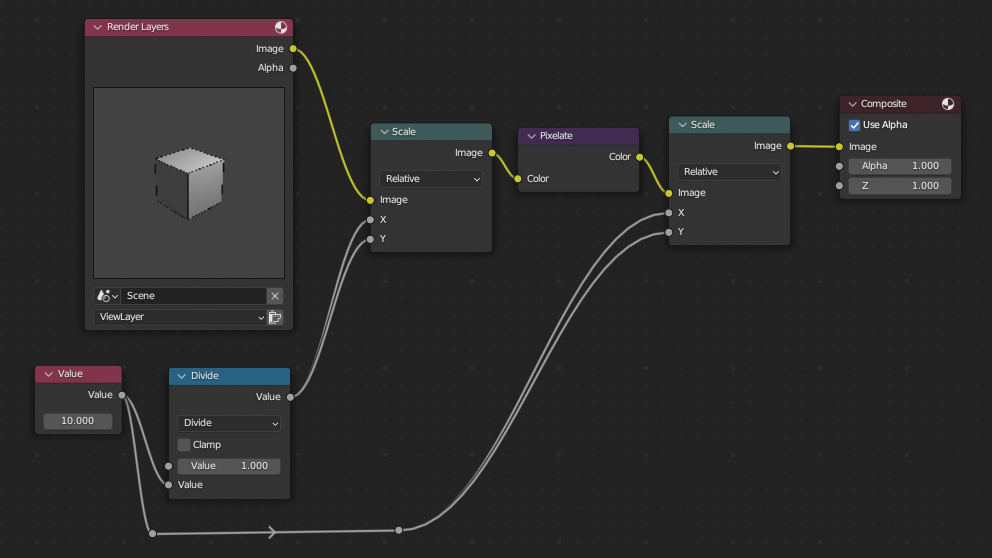
Task: Clear the Scene field with X button
Action: click(275, 296)
